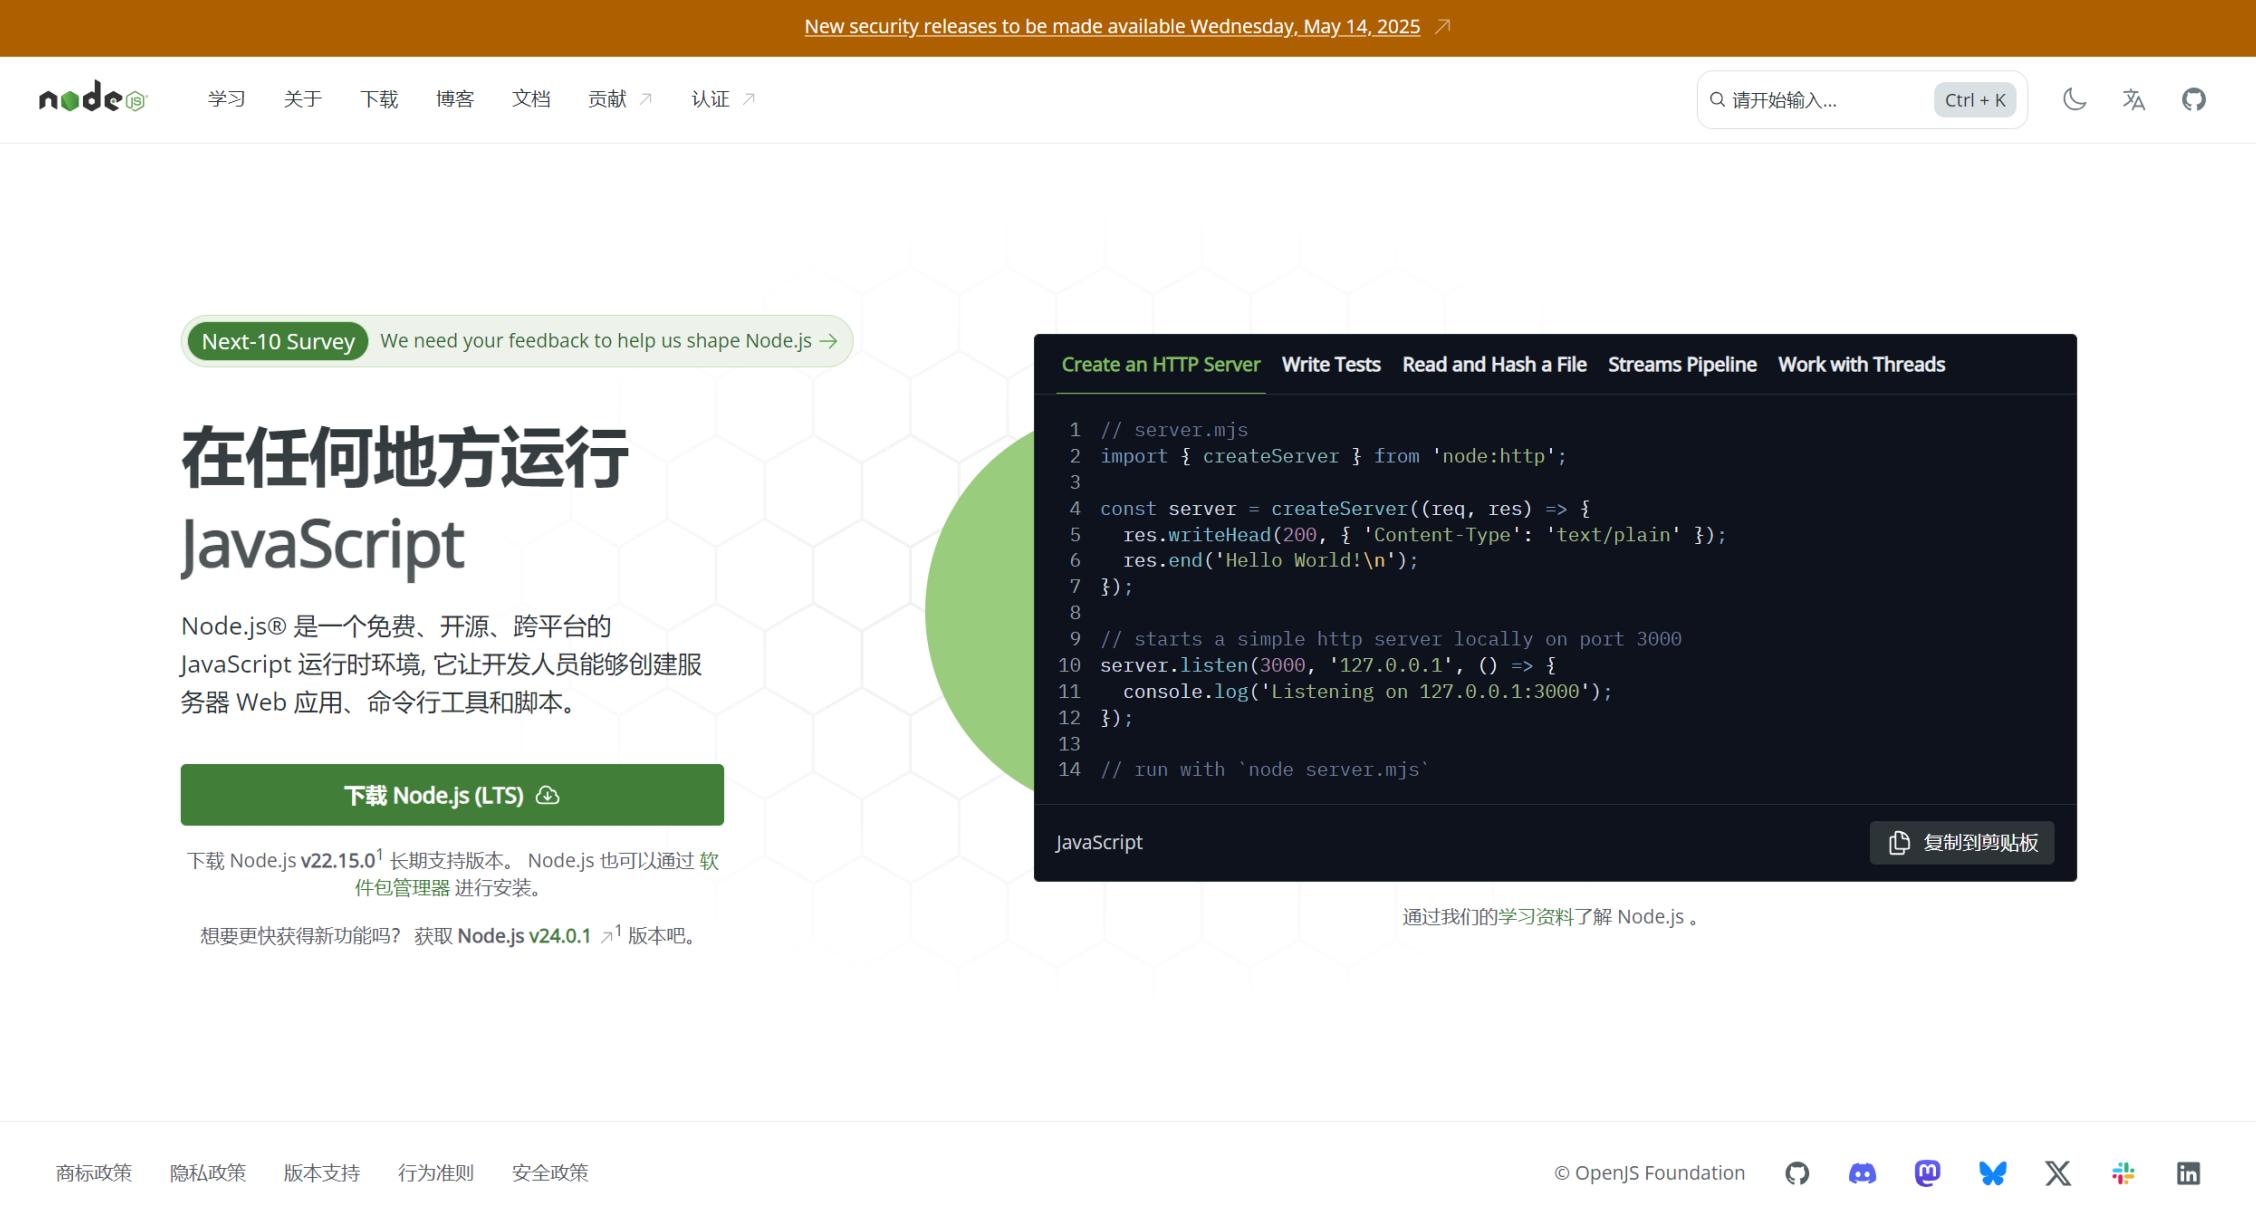Screen dimensions: 2256x1220
Task: Open the security releases banner link
Action: [x=1112, y=27]
